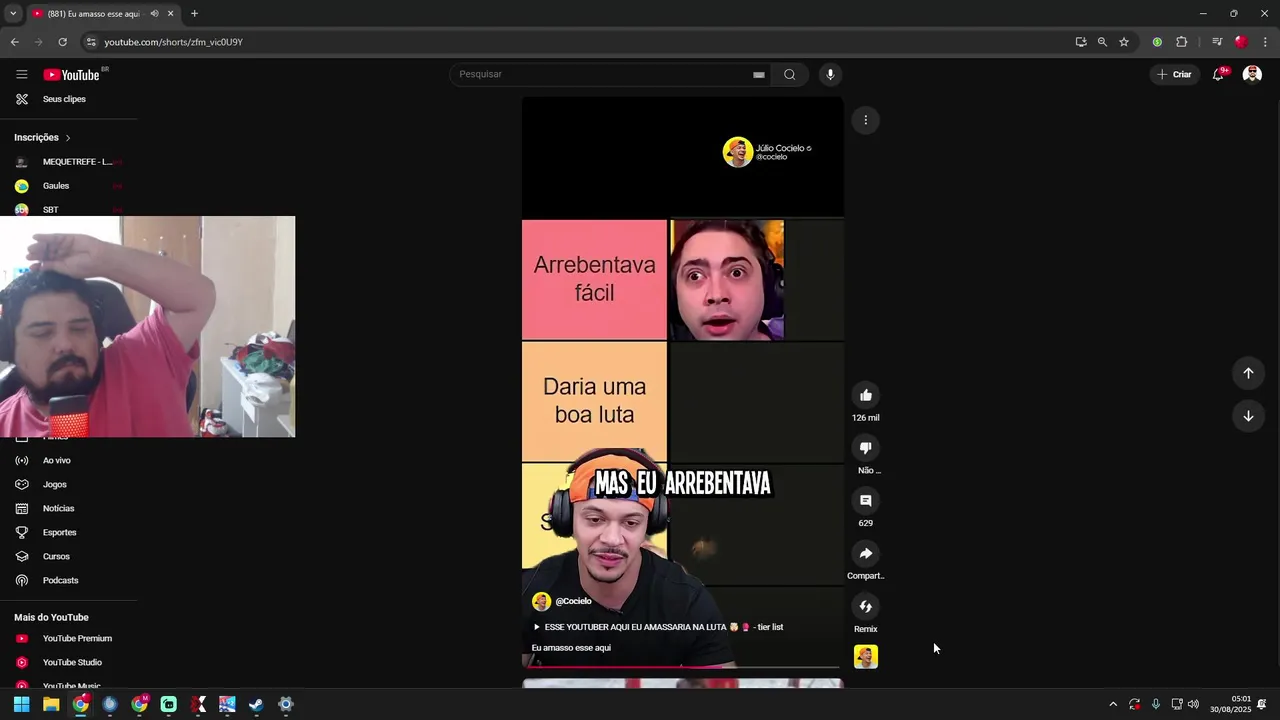Seek using the Short's red progress bar
This screenshot has width=1280, height=720.
pos(683,666)
